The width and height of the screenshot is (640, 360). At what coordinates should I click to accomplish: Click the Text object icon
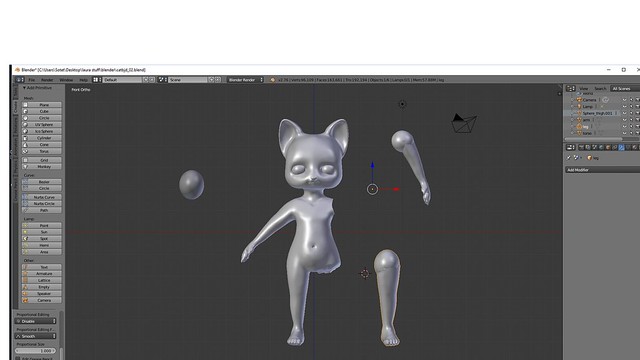click(x=25, y=267)
